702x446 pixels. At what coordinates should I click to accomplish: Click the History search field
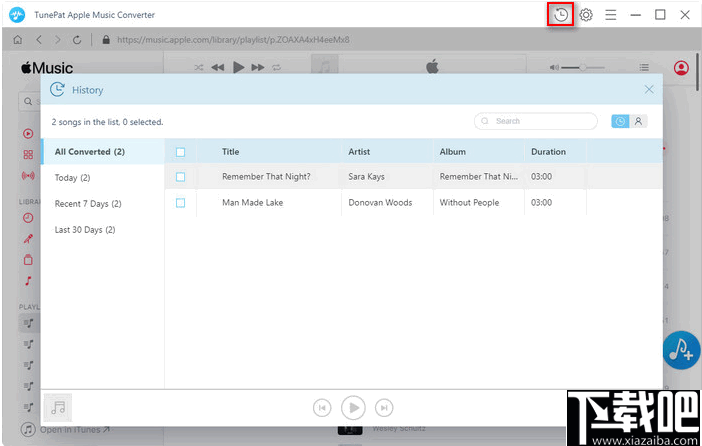tap(535, 121)
